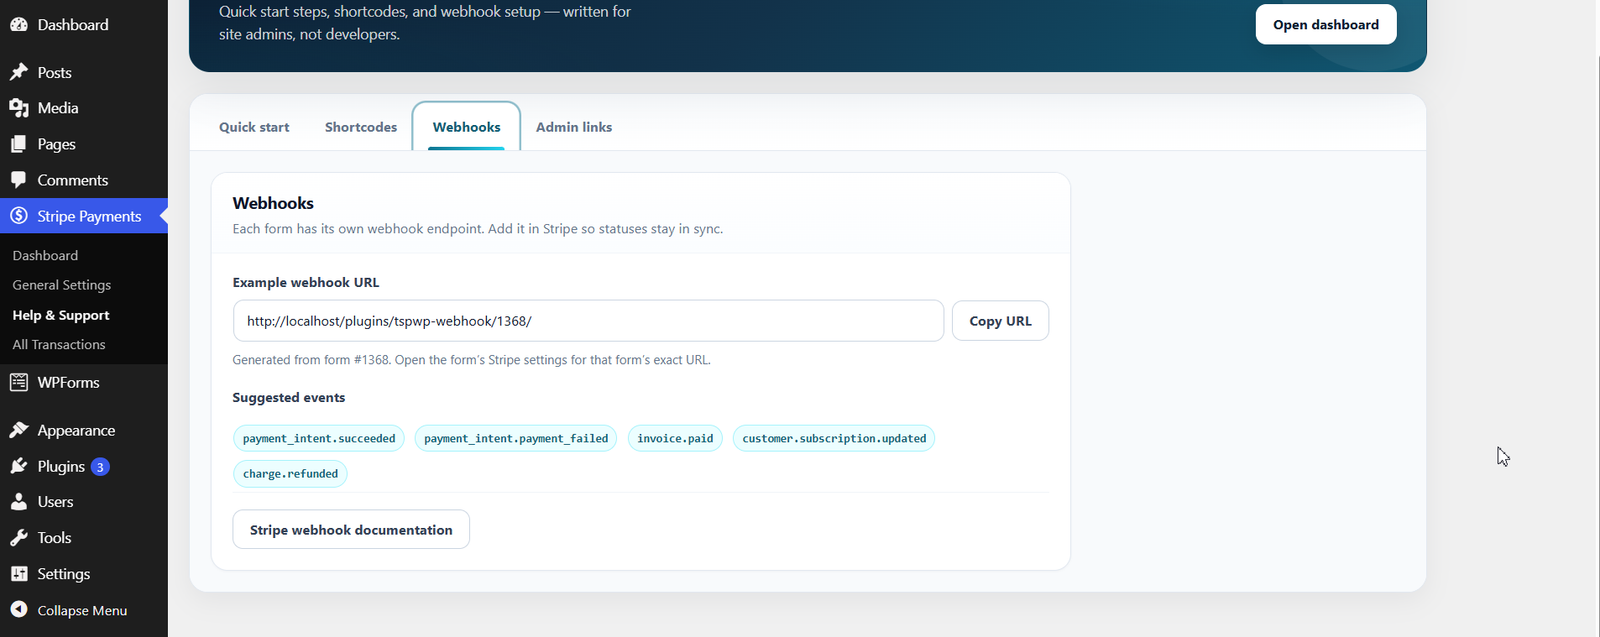1600x637 pixels.
Task: Click the Pages document icon
Action: (x=18, y=144)
